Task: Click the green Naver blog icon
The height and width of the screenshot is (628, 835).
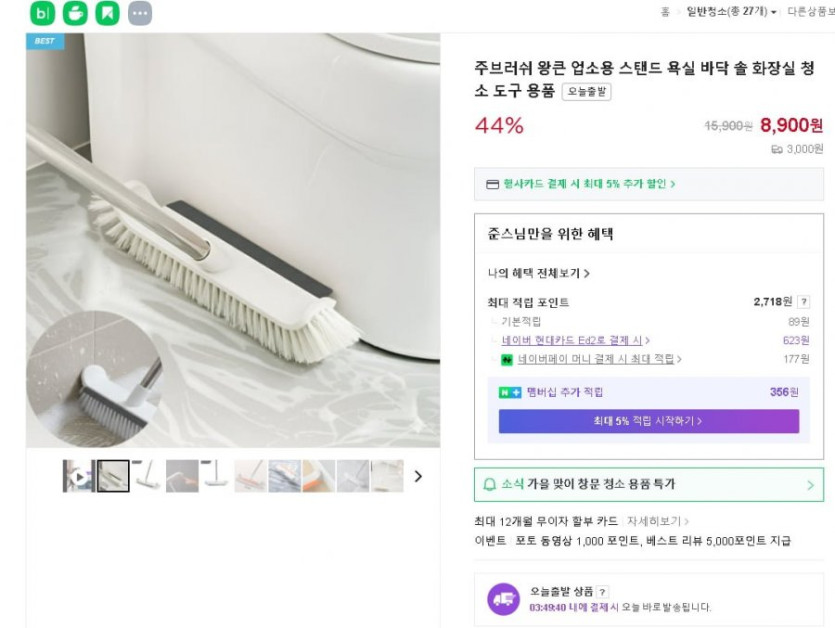Action: click(42, 13)
